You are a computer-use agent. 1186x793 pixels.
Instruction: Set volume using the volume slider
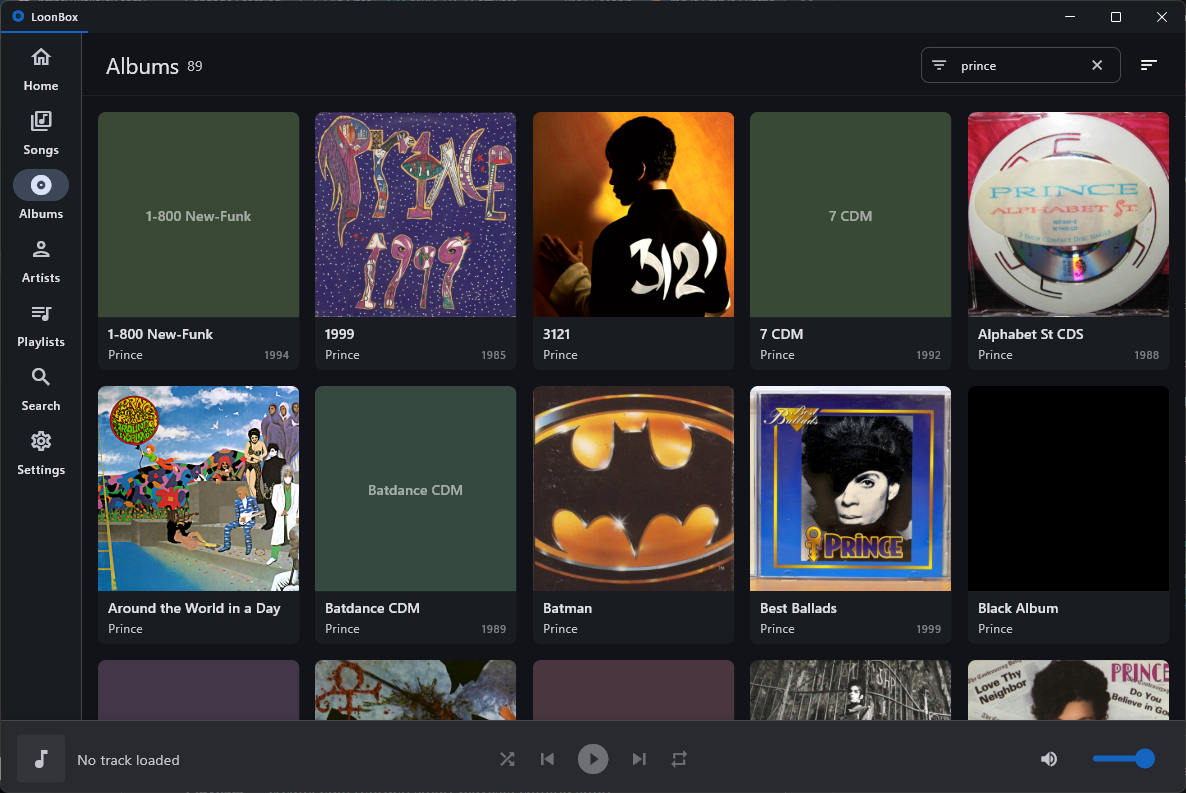[x=1123, y=759]
